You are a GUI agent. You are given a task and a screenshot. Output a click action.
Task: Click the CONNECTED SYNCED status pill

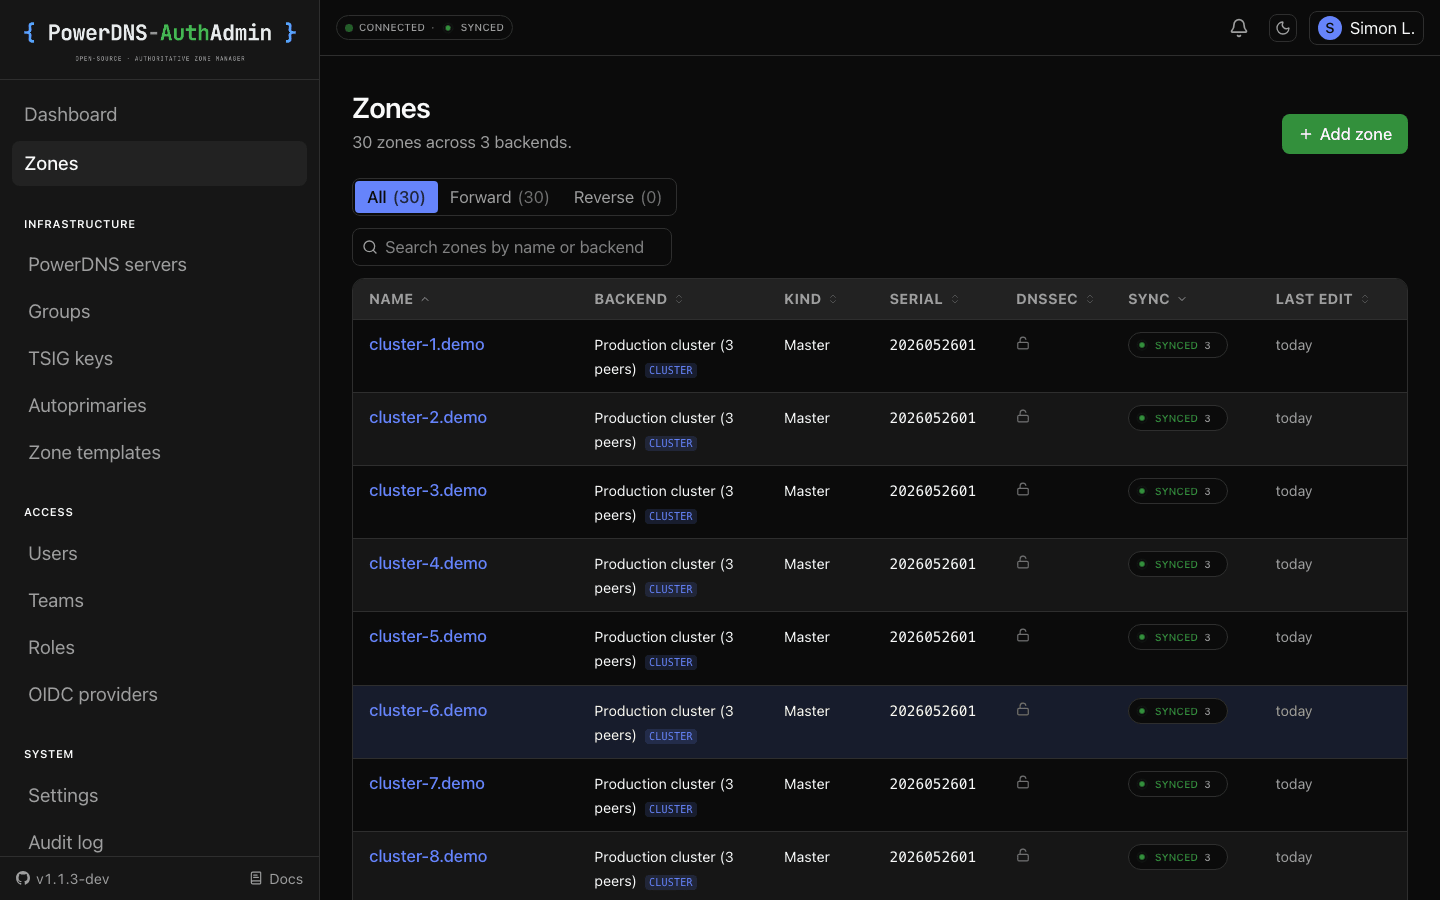424,27
